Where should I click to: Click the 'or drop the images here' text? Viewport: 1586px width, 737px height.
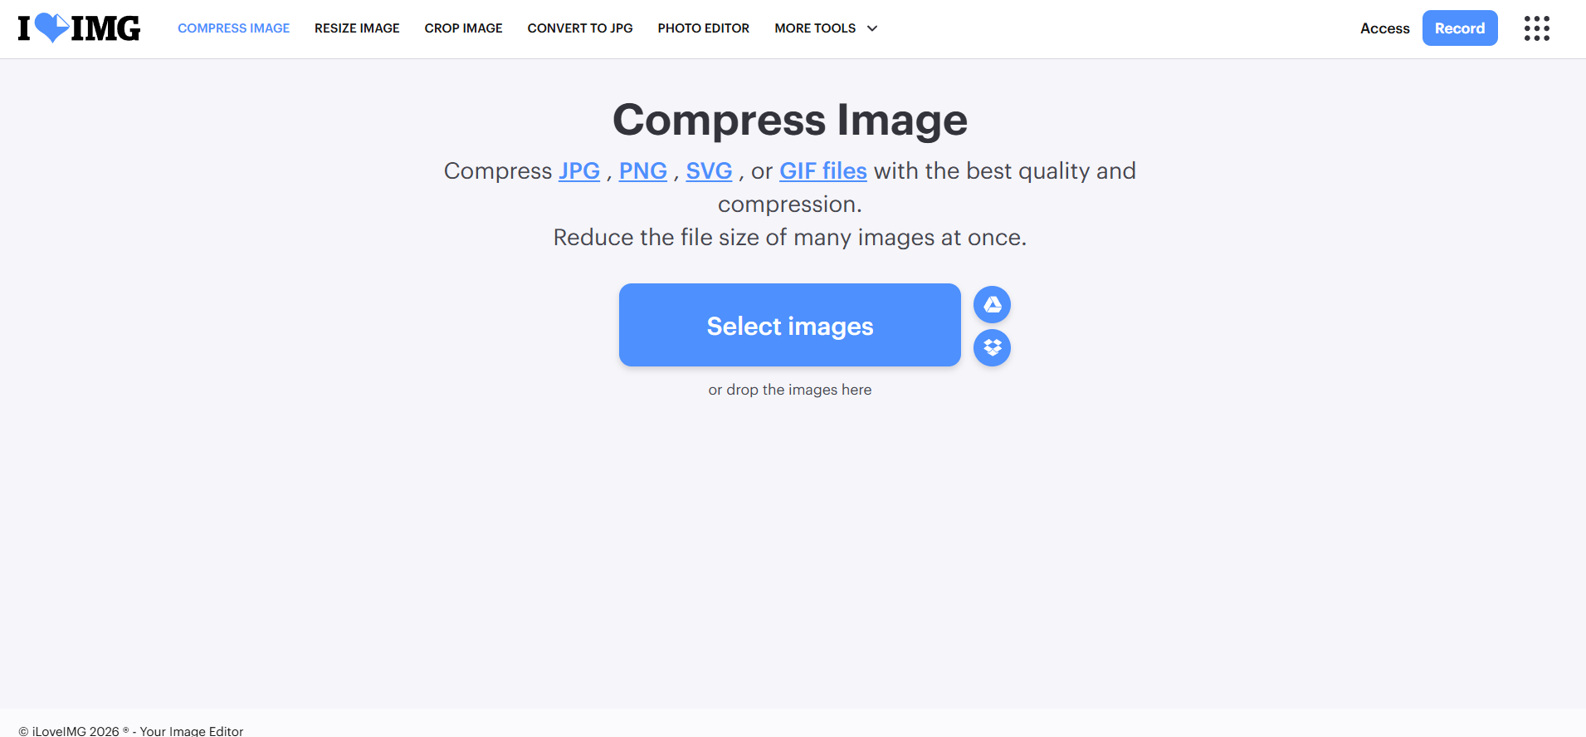pyautogui.click(x=789, y=390)
